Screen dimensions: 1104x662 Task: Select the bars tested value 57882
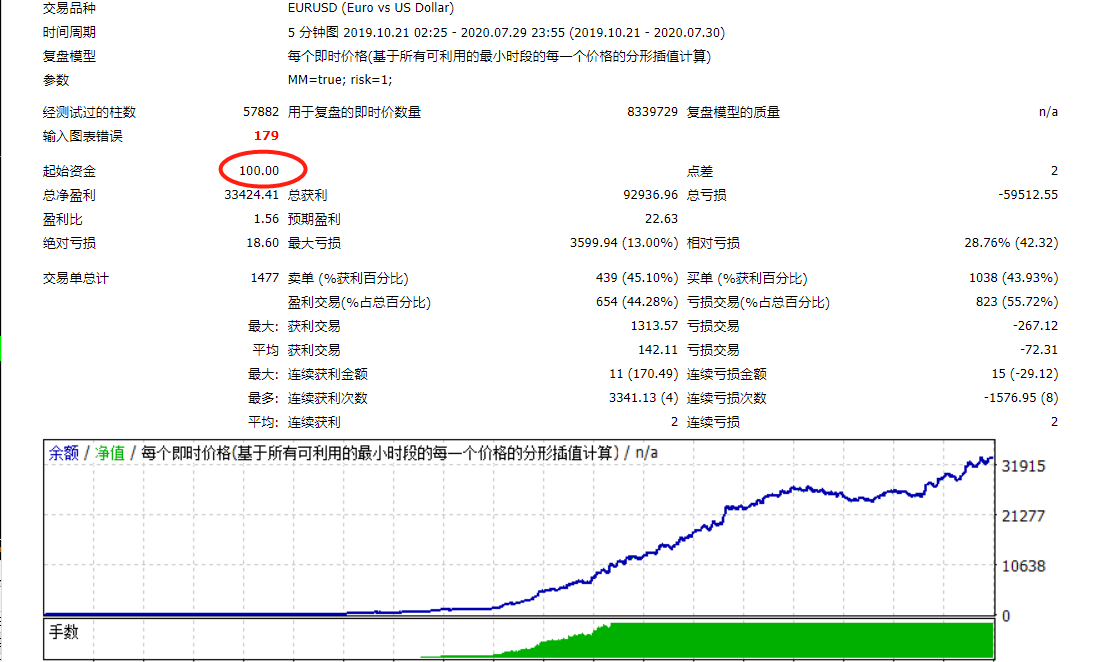pos(261,112)
